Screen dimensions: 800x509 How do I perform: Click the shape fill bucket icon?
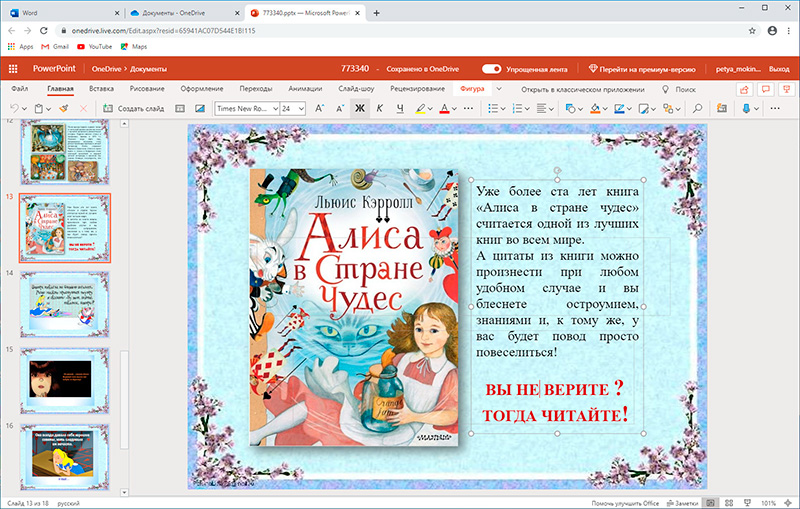tap(596, 108)
